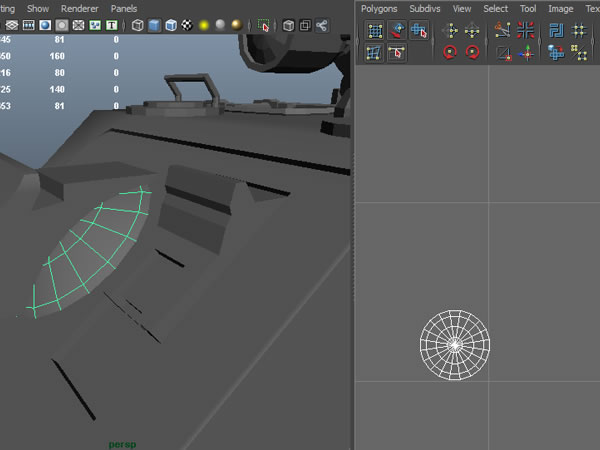The width and height of the screenshot is (600, 450).
Task: Rotate UVs counterclockwise
Action: coord(450,52)
